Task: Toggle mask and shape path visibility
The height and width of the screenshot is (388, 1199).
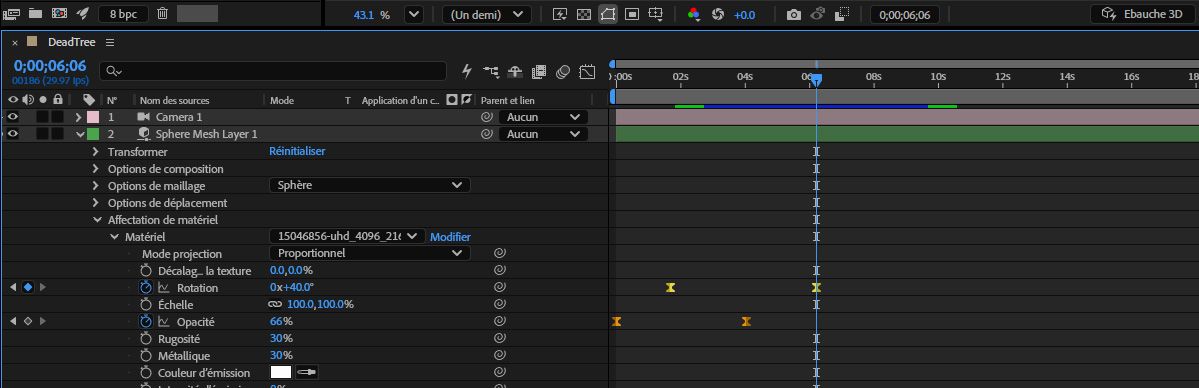Action: [x=608, y=15]
